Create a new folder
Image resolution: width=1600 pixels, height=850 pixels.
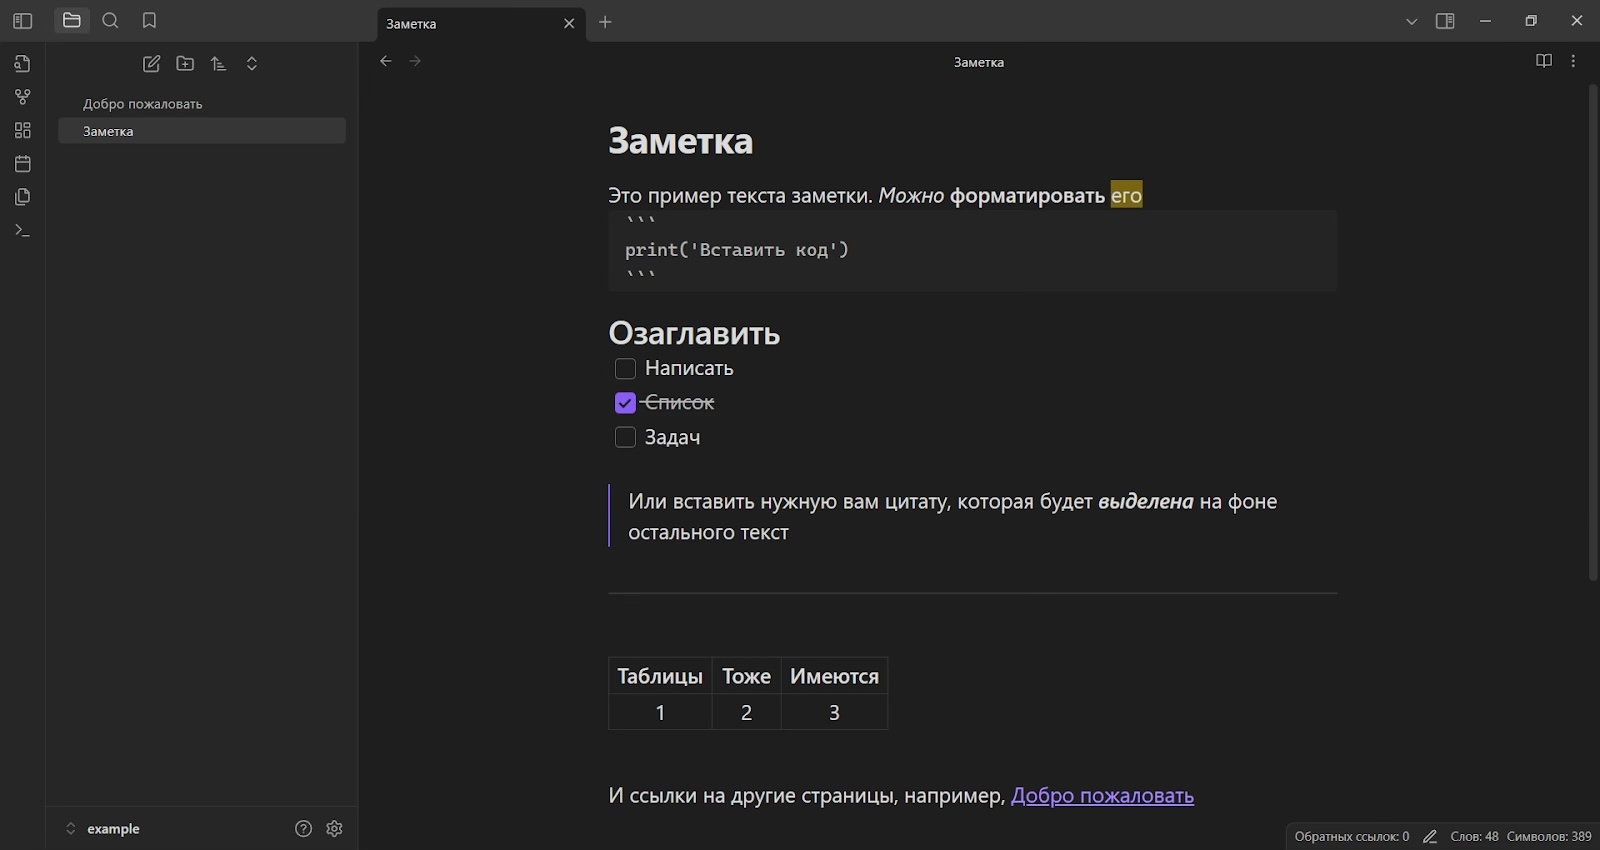click(185, 64)
